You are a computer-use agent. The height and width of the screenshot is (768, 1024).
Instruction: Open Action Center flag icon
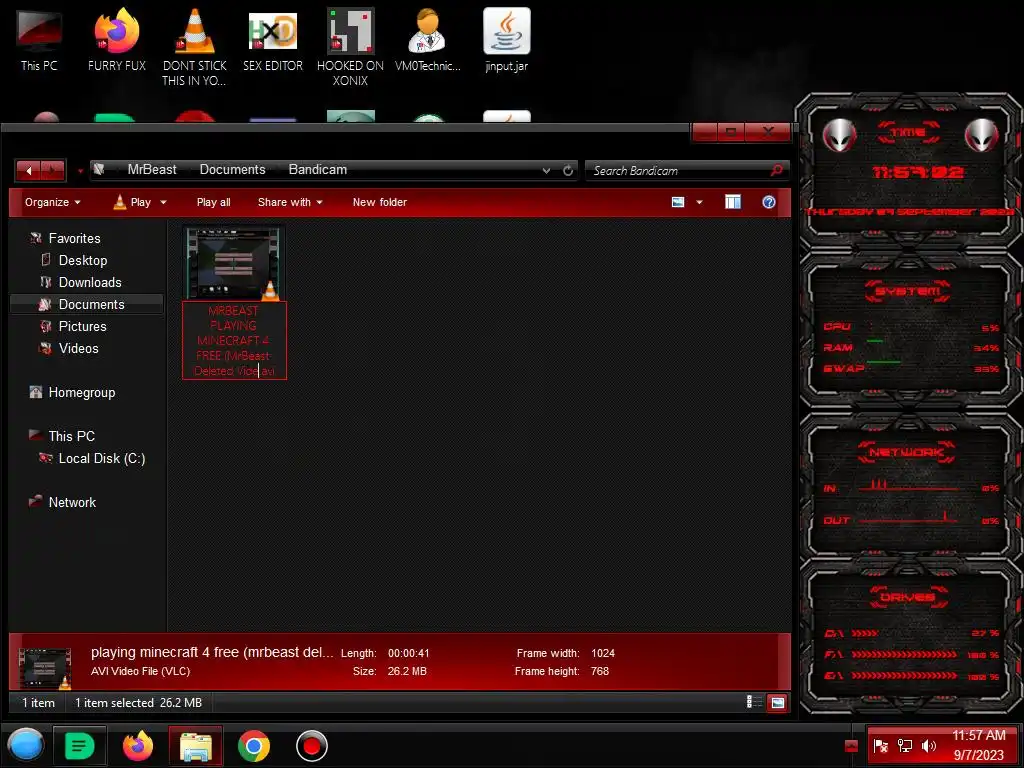click(x=880, y=746)
